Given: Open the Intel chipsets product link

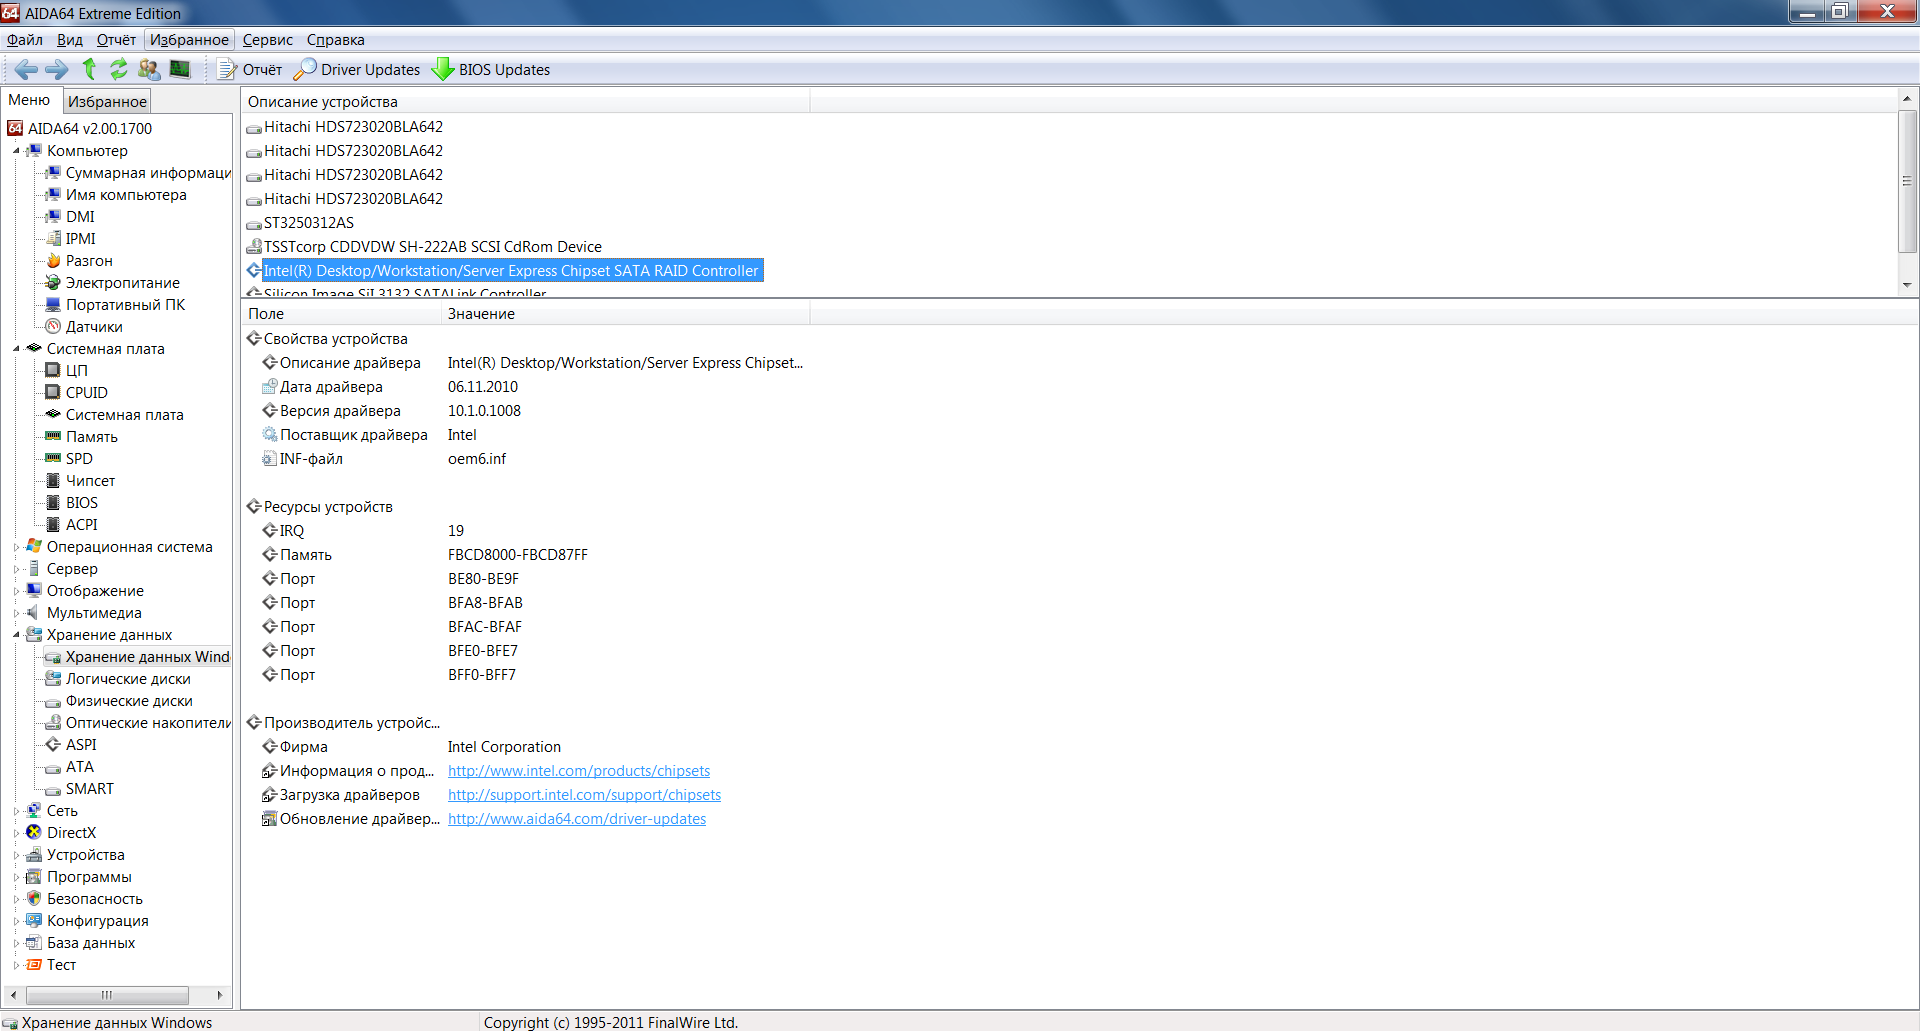Looking at the screenshot, I should (x=578, y=771).
